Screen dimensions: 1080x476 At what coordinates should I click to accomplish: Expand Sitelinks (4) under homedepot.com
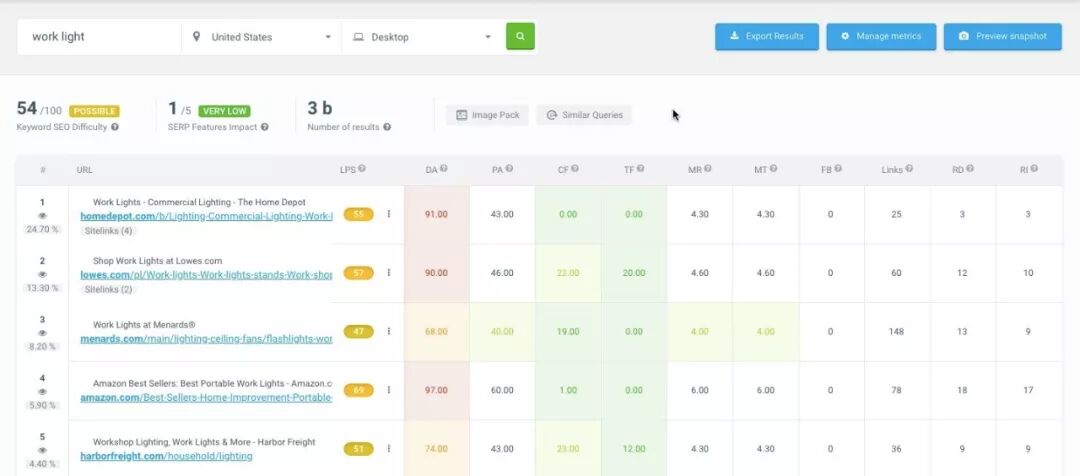[108, 231]
